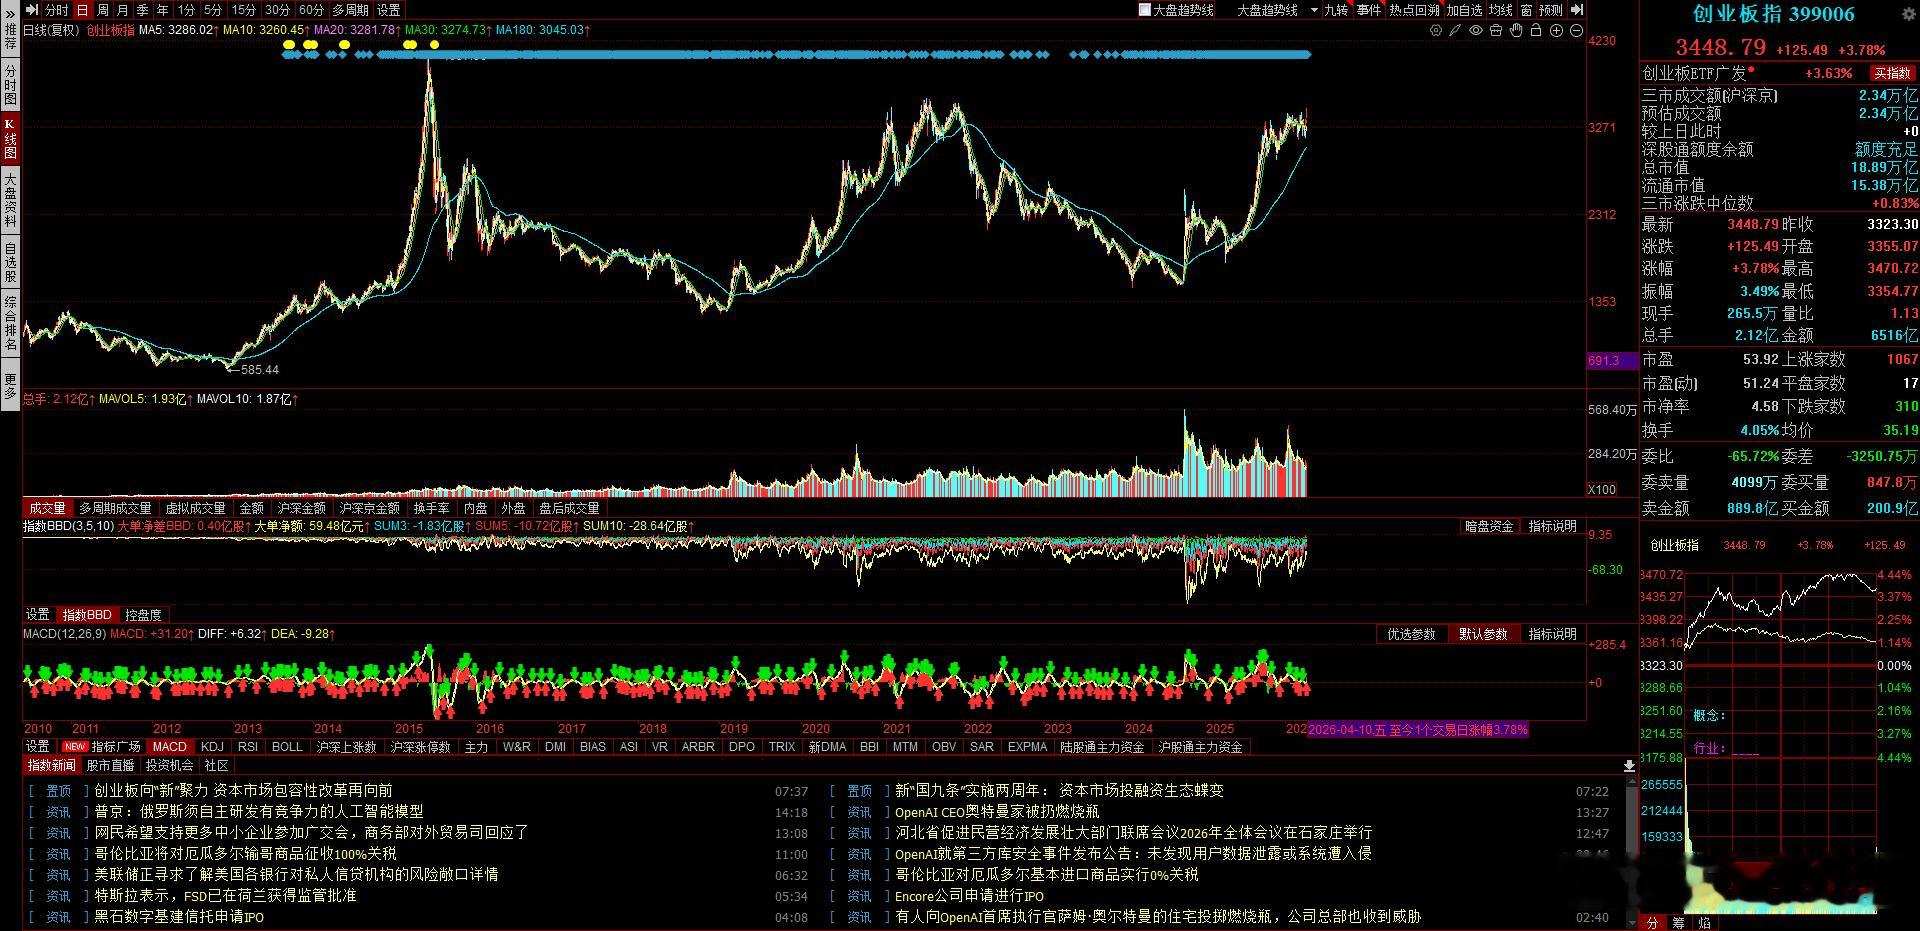The height and width of the screenshot is (931, 1920).
Task: Open 设置 in the period toolbar
Action: 389,10
